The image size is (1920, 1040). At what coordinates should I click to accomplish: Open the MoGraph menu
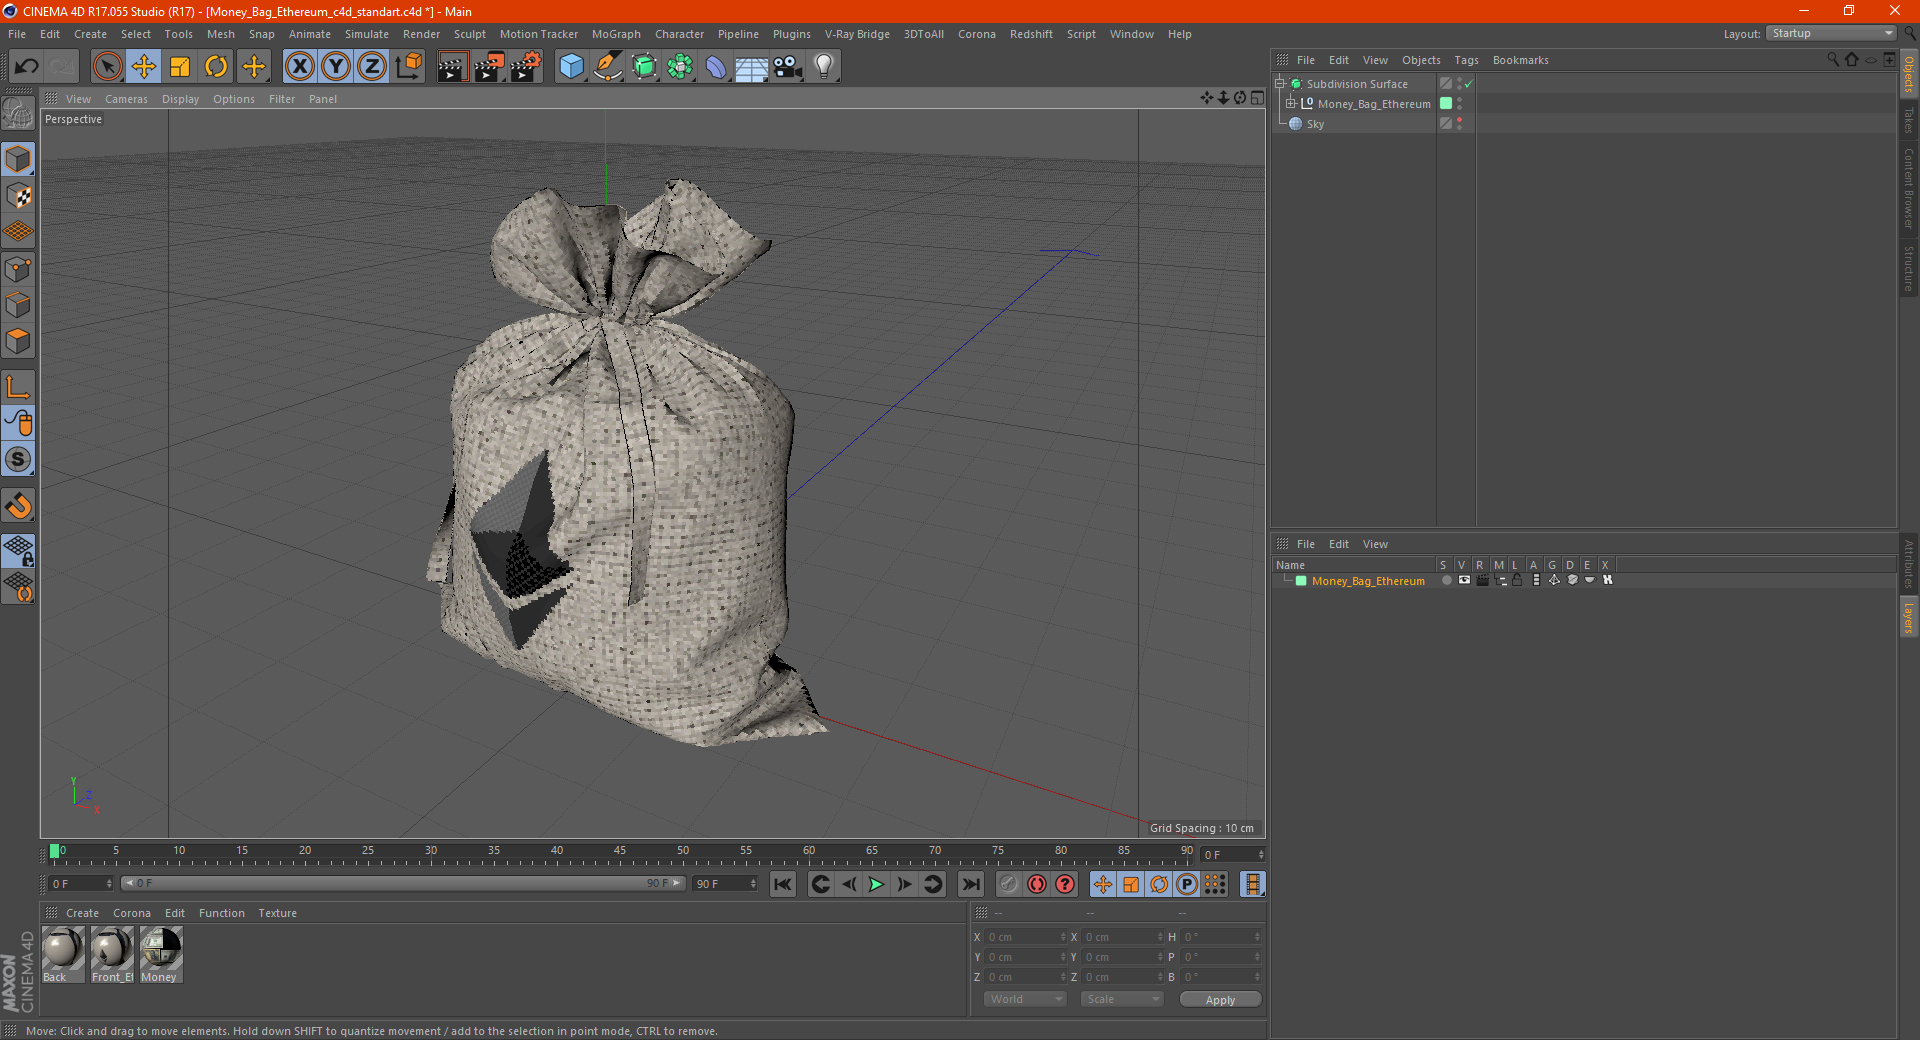(616, 34)
